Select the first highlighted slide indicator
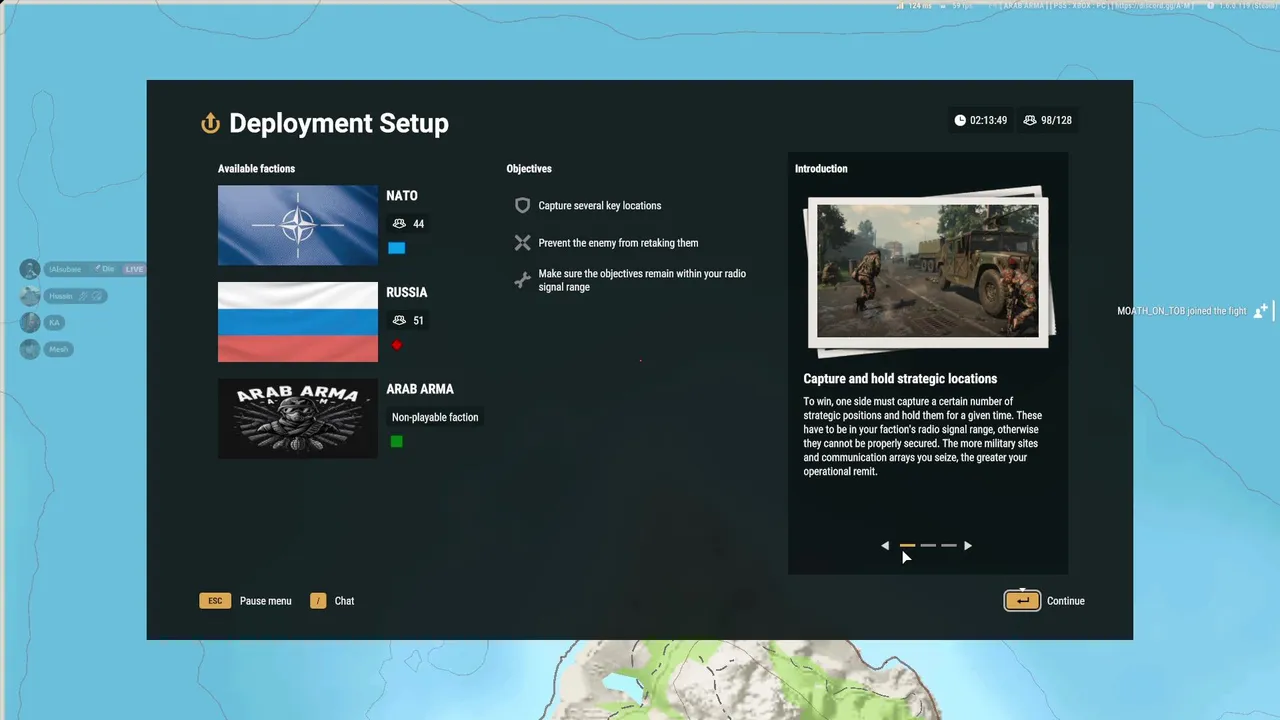Image resolution: width=1280 pixels, height=720 pixels. [907, 546]
